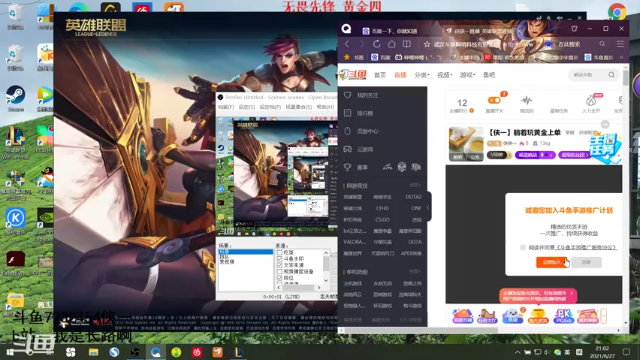Open Steam from the desktop
This screenshot has width=640, height=360.
(16, 98)
